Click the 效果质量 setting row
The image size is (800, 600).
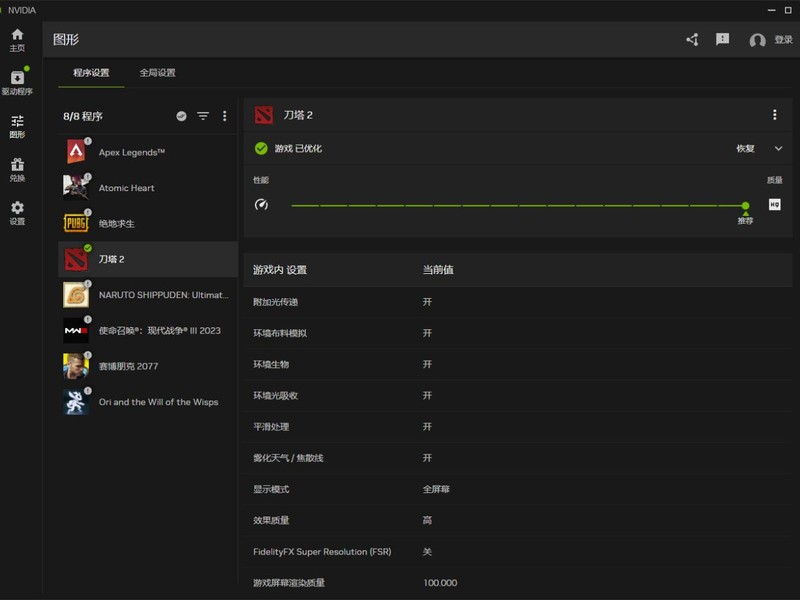coord(518,520)
